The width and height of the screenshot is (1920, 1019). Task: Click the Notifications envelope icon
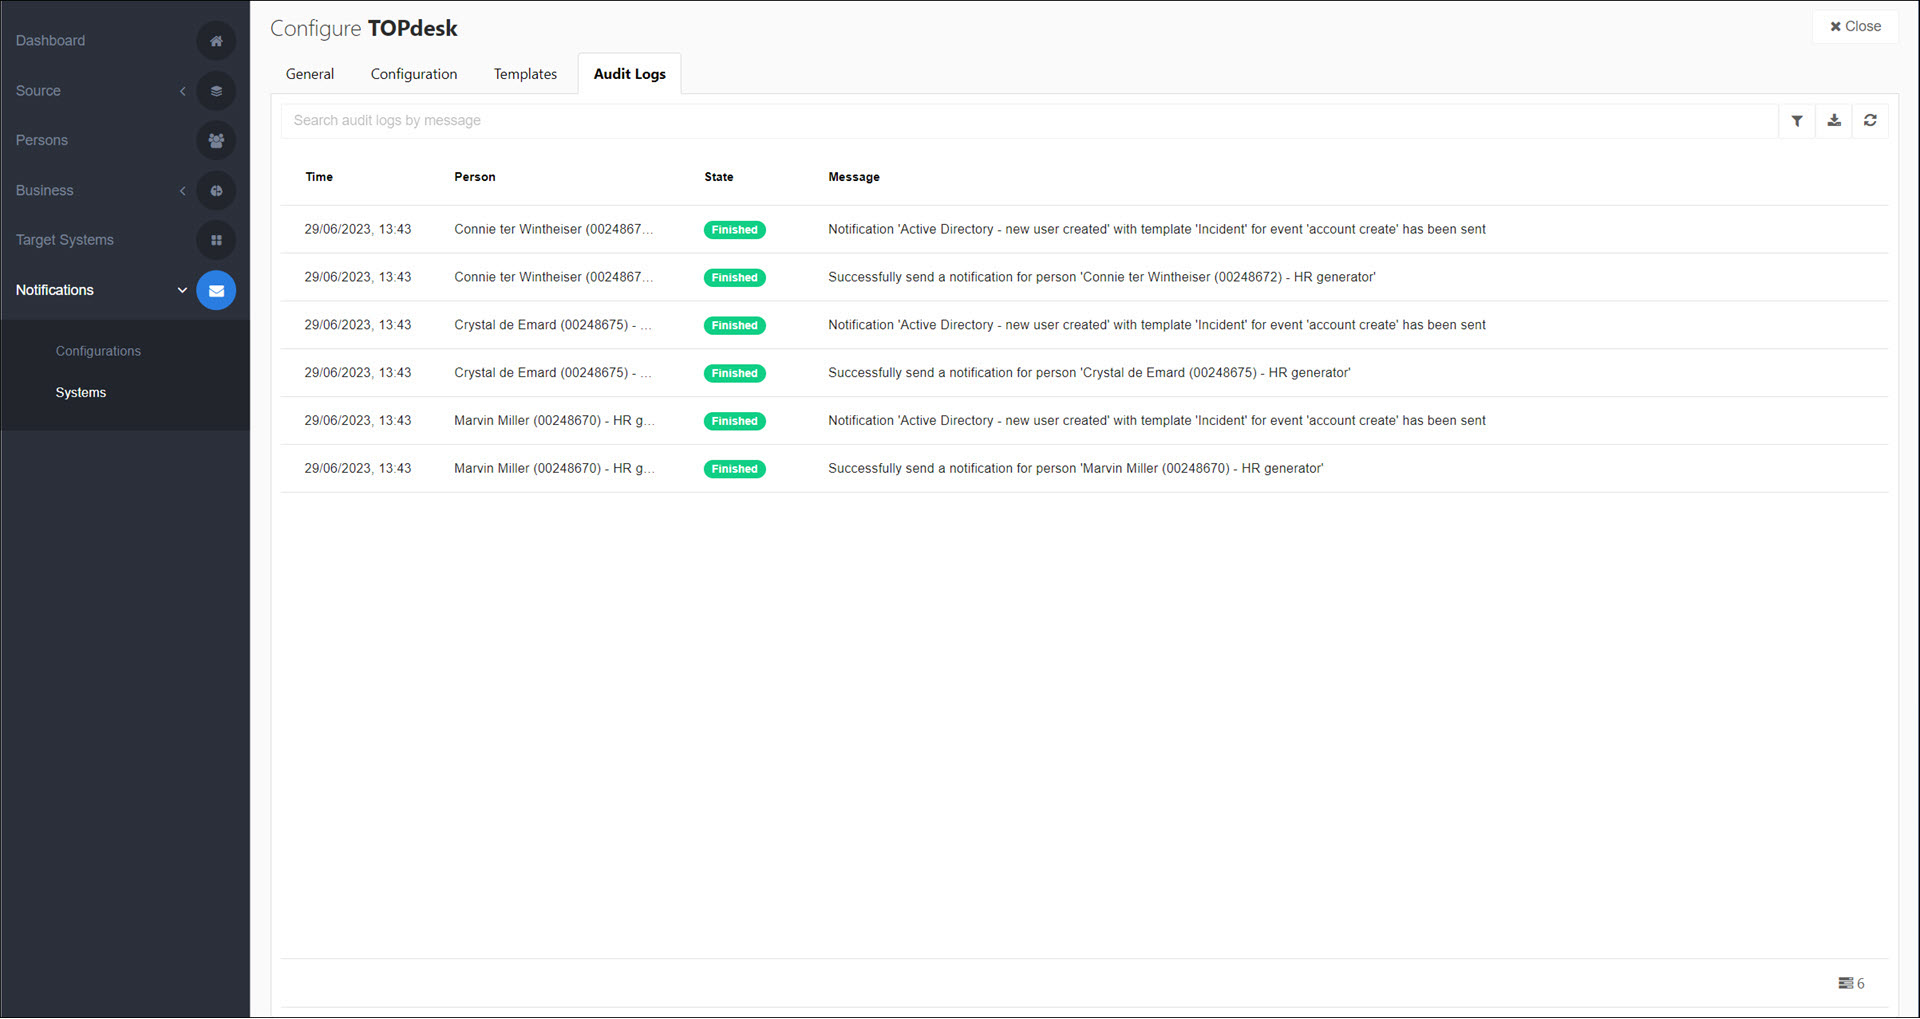(x=216, y=290)
